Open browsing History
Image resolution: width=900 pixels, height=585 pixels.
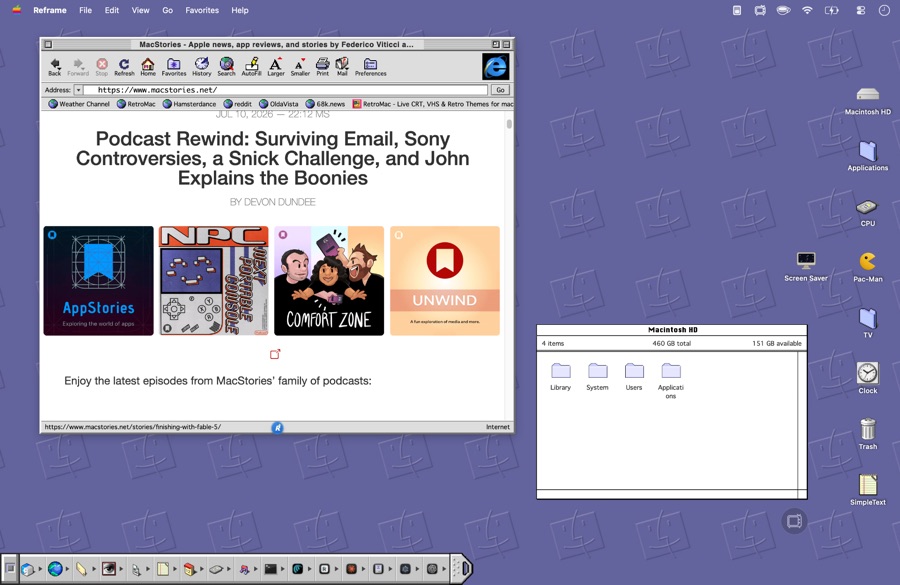coord(201,67)
